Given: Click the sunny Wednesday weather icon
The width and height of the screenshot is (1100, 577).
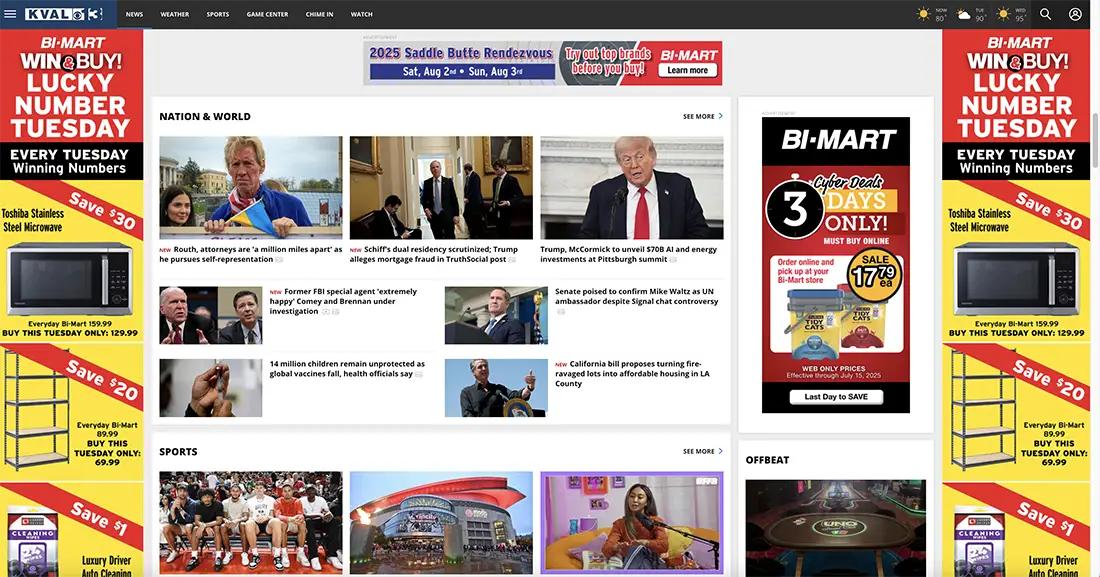Looking at the screenshot, I should pyautogui.click(x=1004, y=14).
